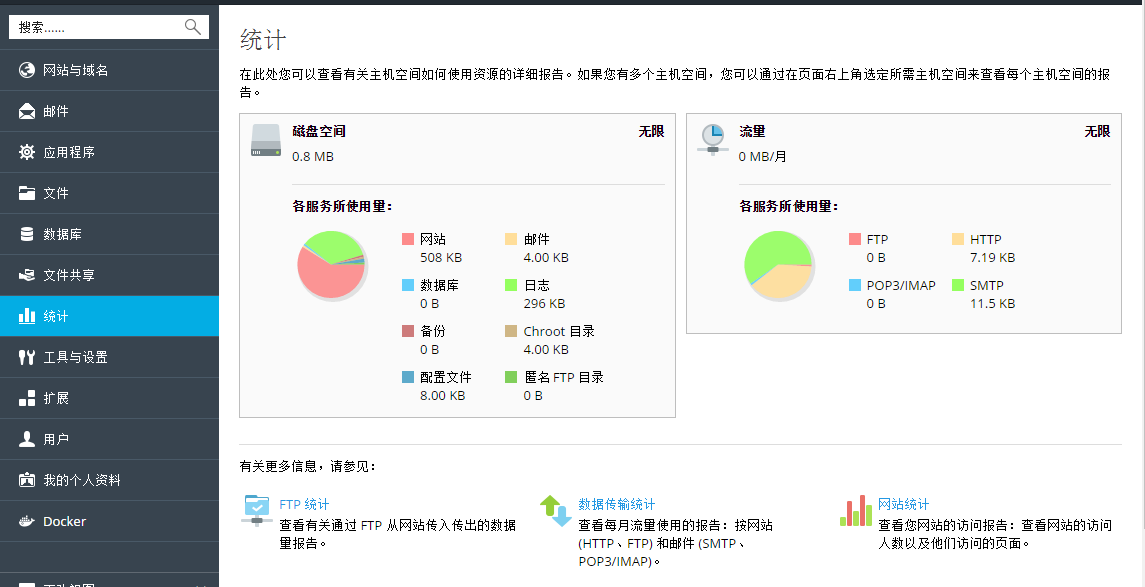This screenshot has width=1145, height=587.
Task: Click the 0.8 MB disk space total
Action: (313, 157)
